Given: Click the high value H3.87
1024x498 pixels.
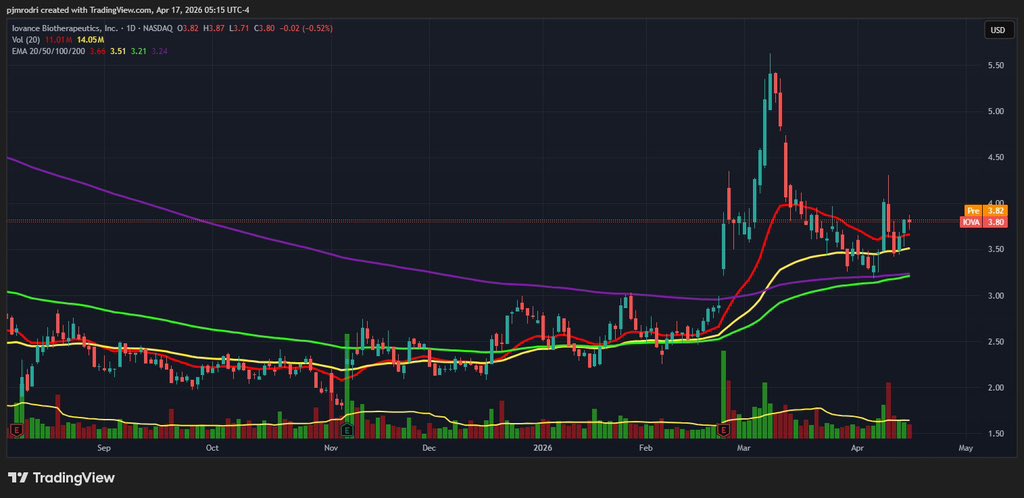Looking at the screenshot, I should tap(214, 29).
